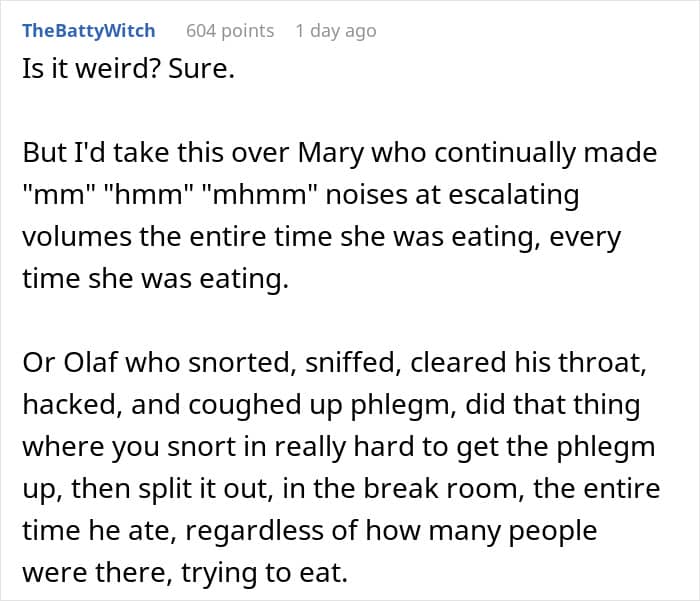Click the word 'Mary' in the comment
The width and height of the screenshot is (700, 601).
point(330,153)
